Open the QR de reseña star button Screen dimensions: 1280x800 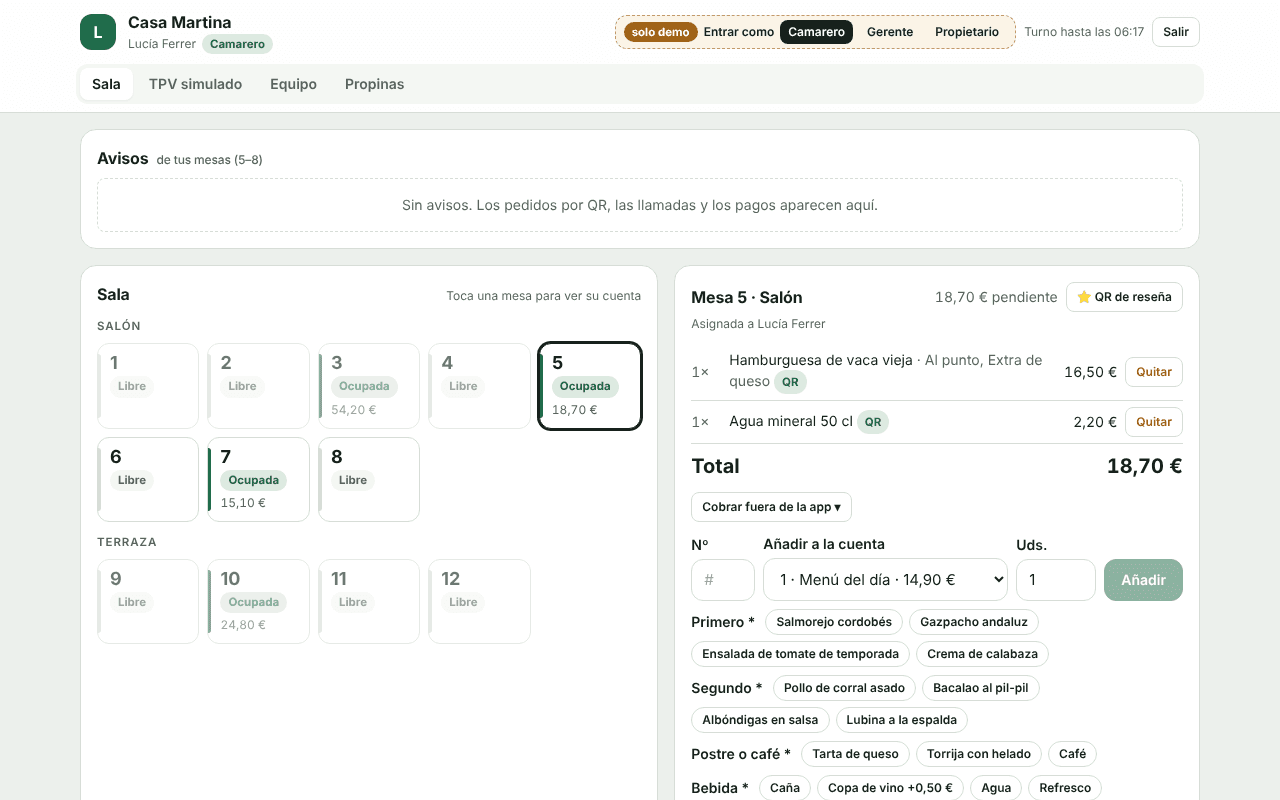click(x=1124, y=297)
